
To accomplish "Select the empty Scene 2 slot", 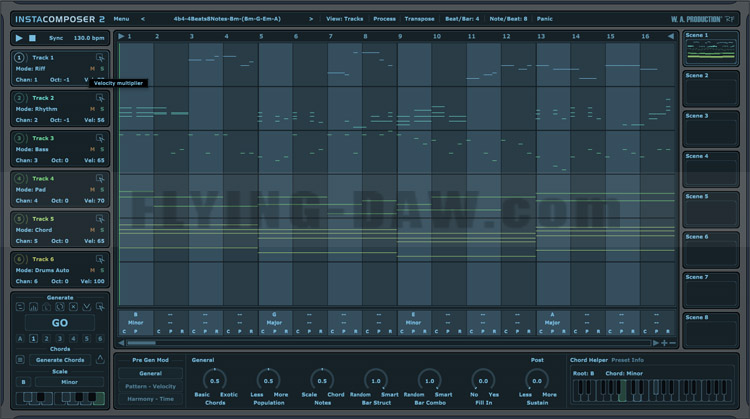I will coord(710,89).
